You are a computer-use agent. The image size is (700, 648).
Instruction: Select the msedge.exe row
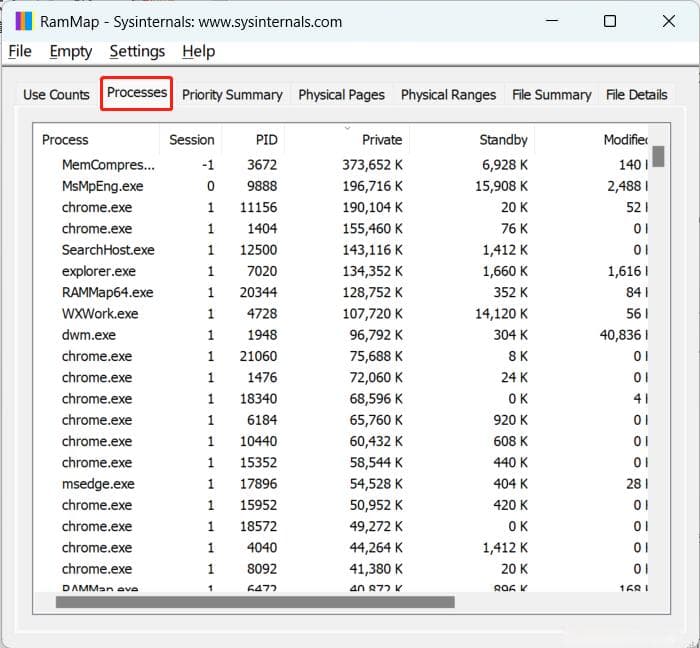pyautogui.click(x=340, y=484)
